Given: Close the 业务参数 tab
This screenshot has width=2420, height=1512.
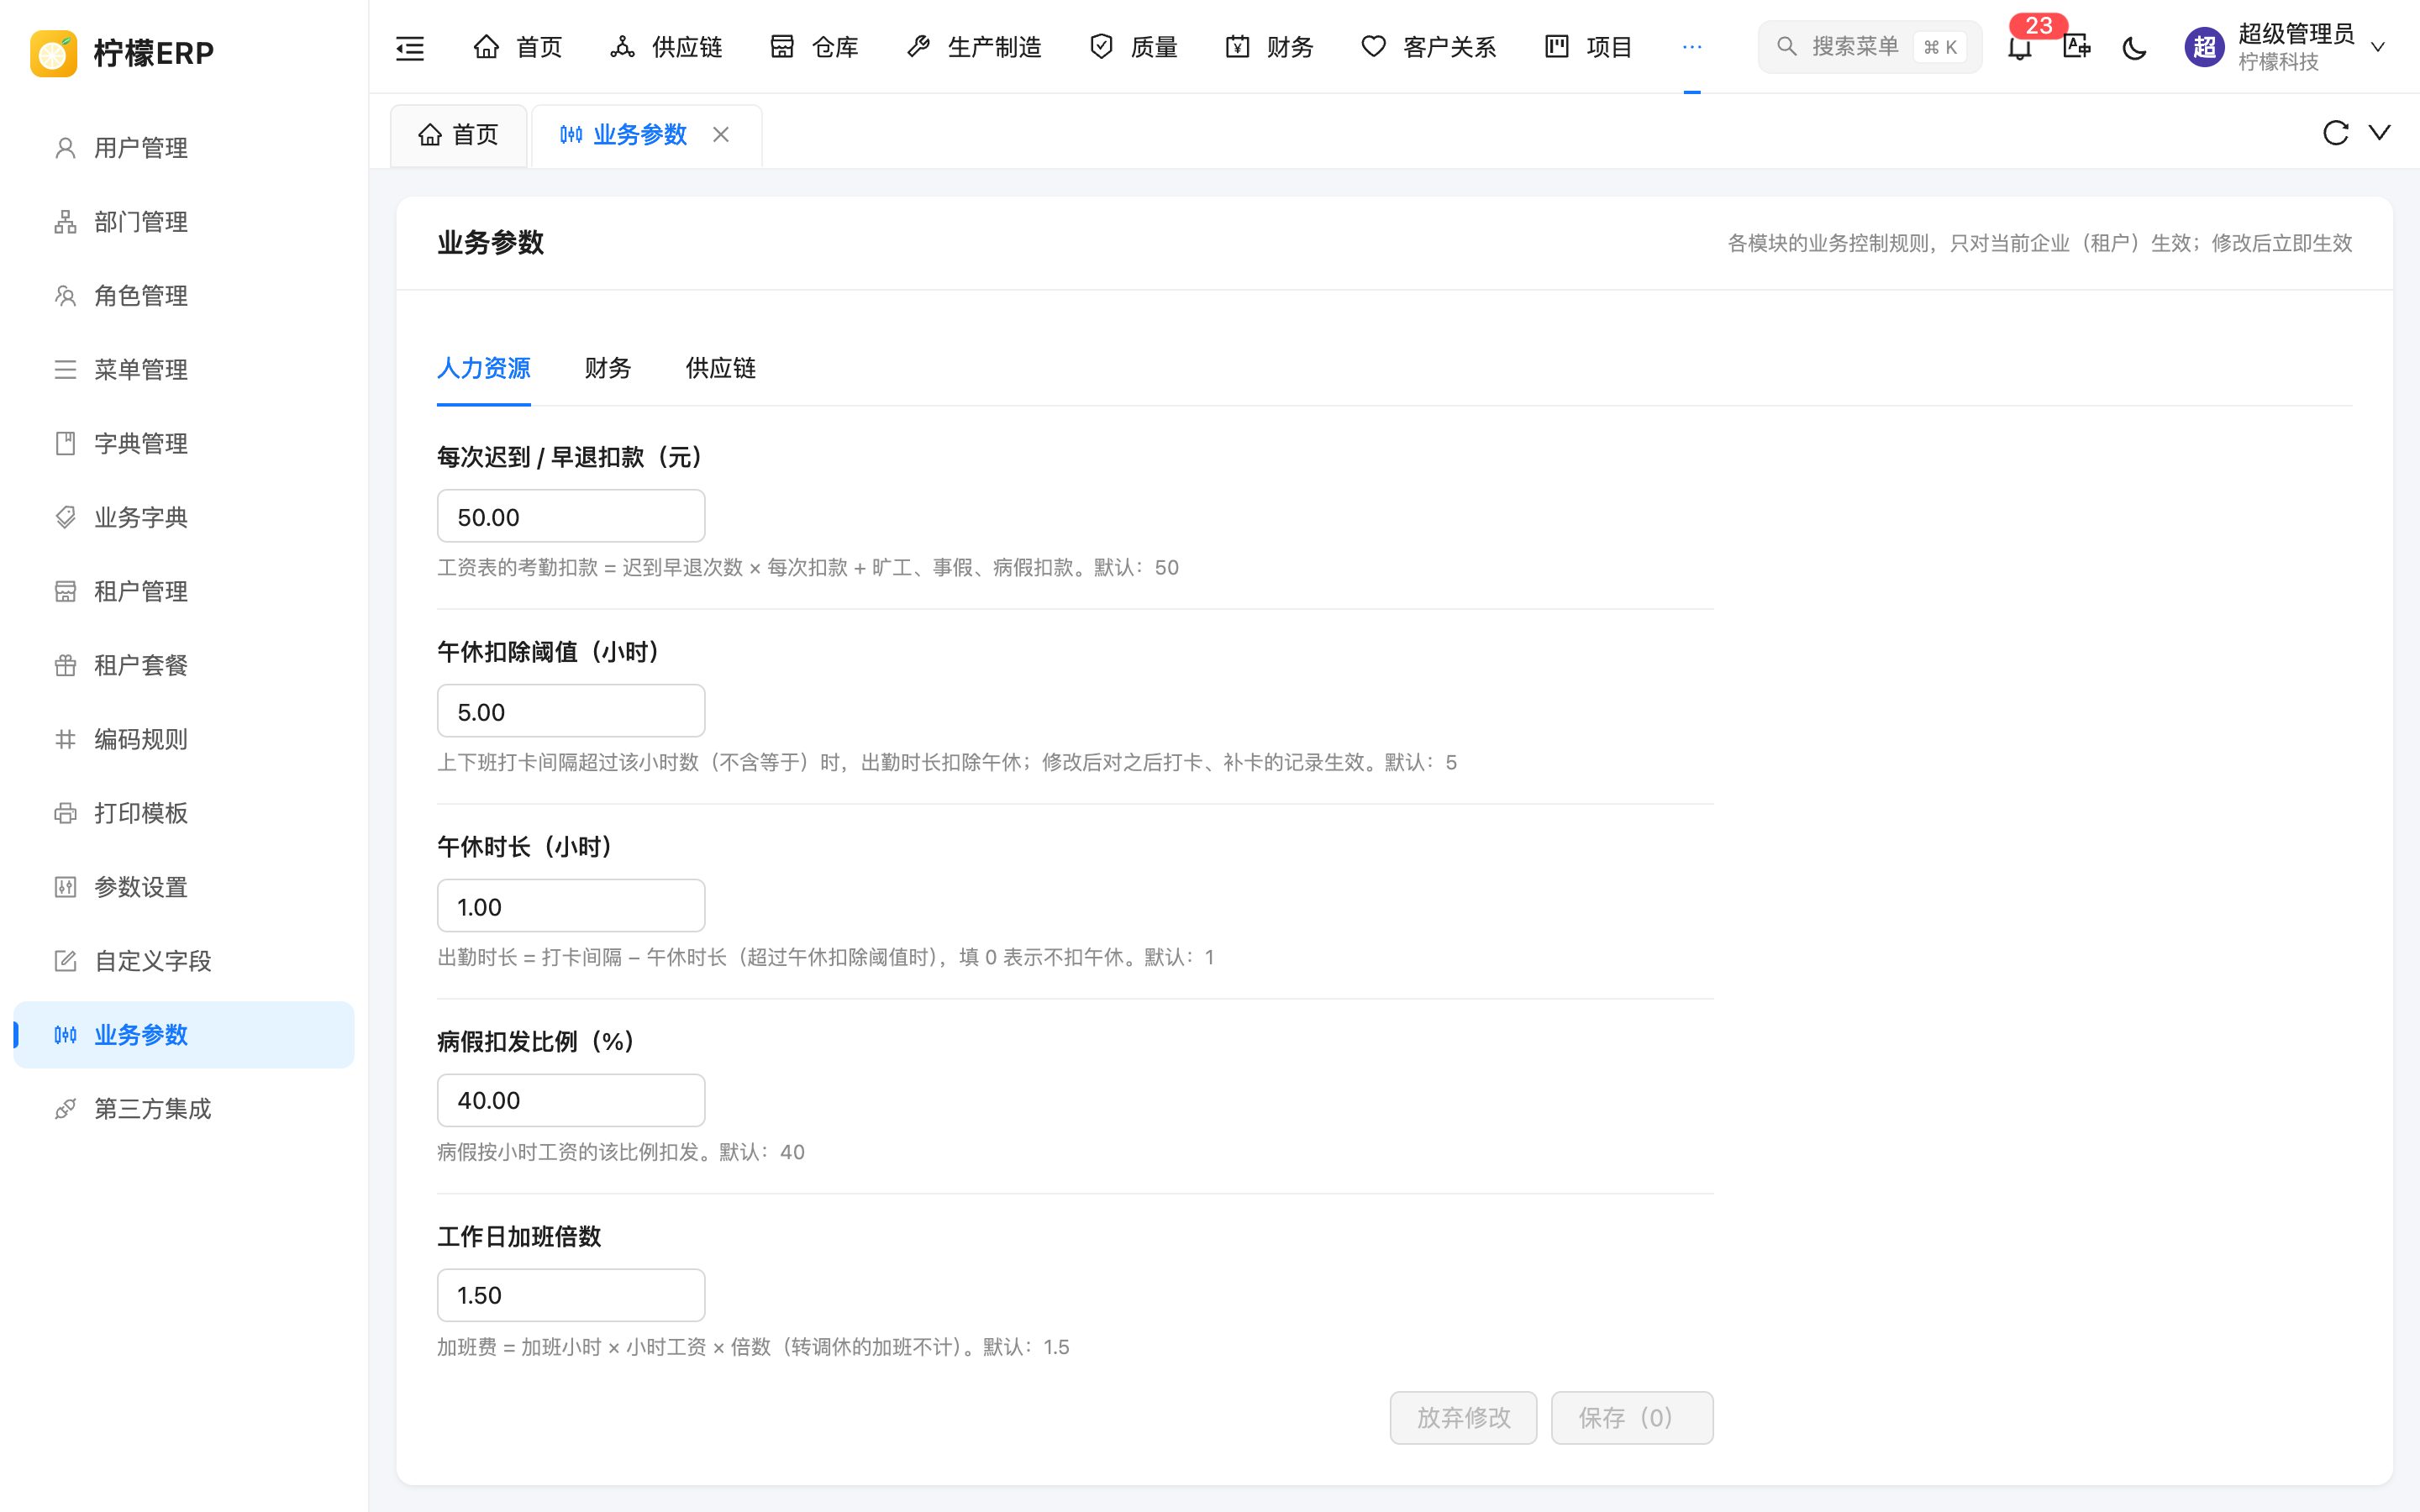Looking at the screenshot, I should (x=721, y=134).
